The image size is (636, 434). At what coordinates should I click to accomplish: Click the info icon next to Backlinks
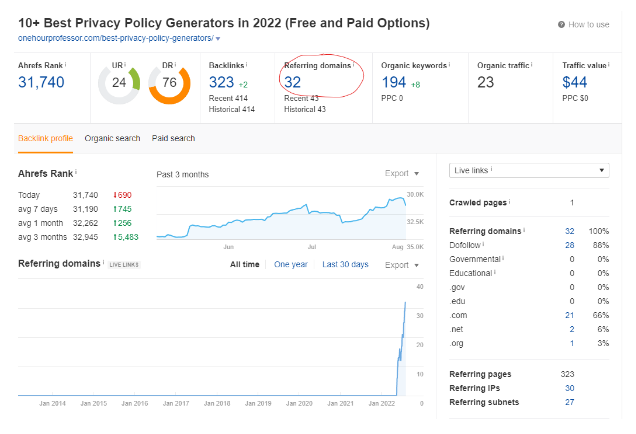247,64
